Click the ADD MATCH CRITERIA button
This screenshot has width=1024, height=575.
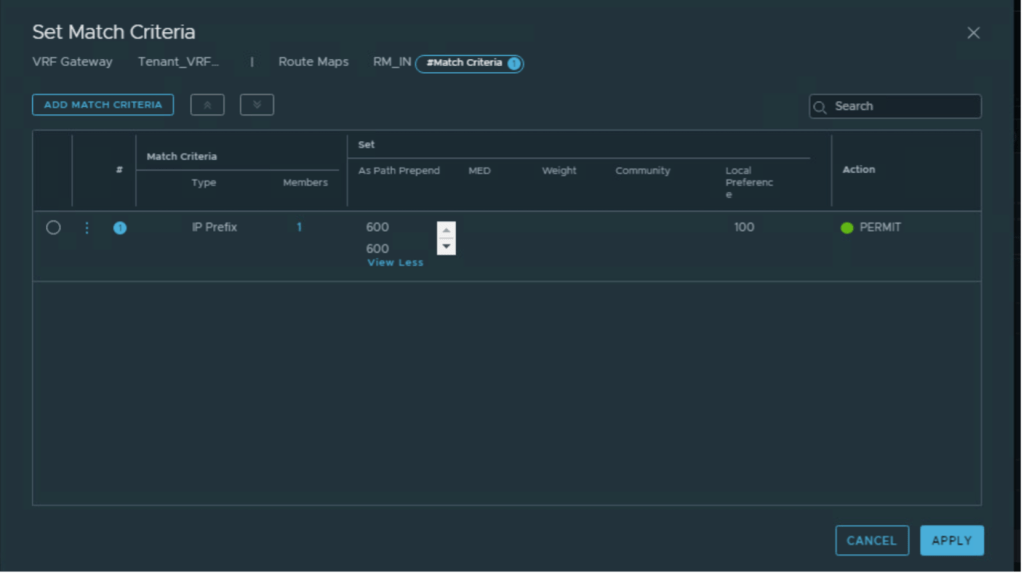[x=103, y=105]
